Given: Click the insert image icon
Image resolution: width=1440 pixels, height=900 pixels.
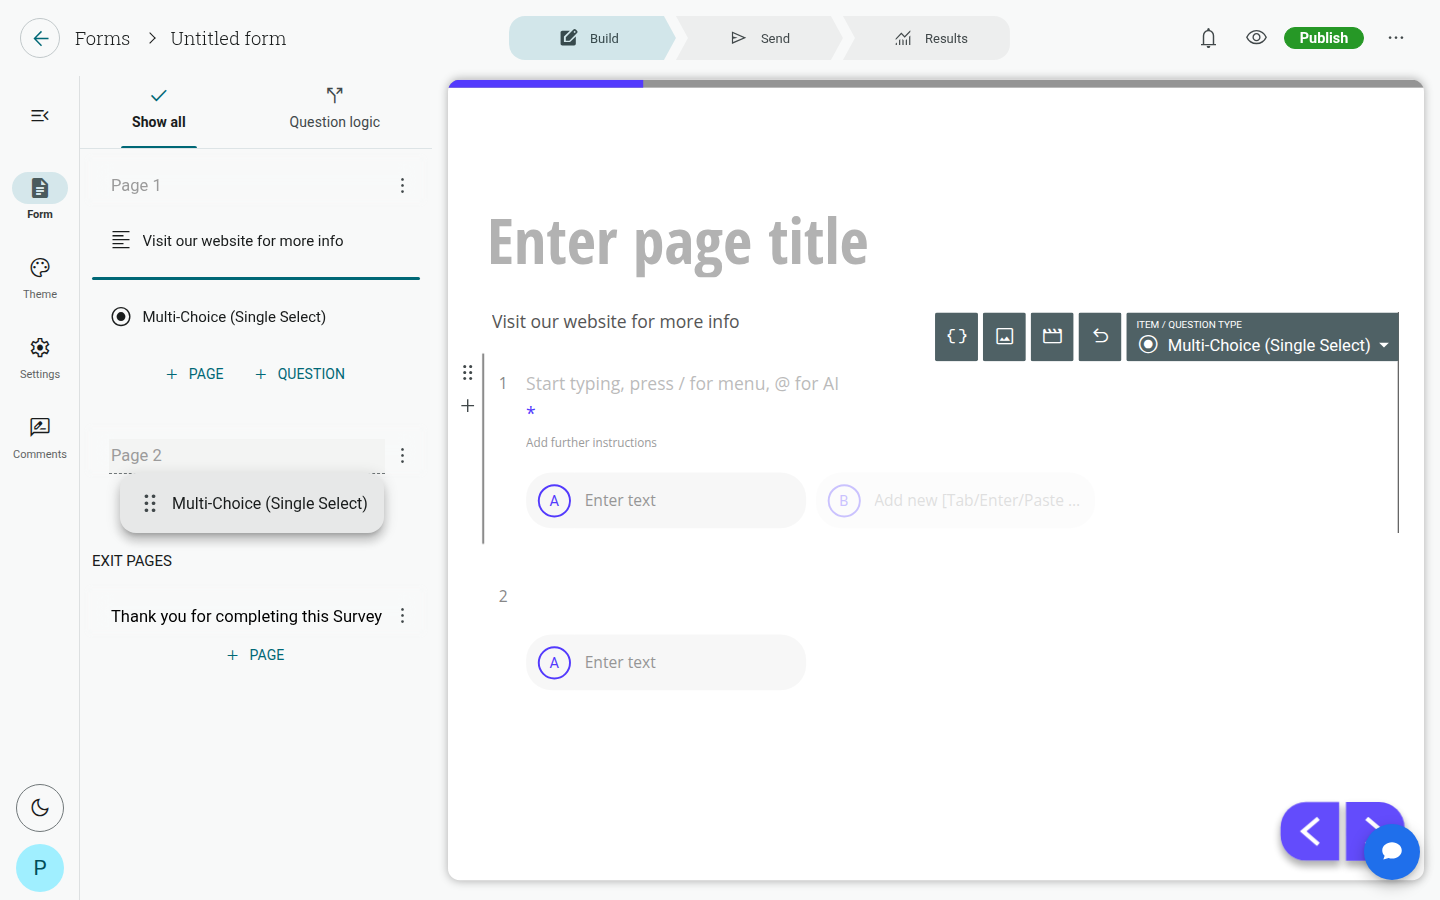Looking at the screenshot, I should click(x=1005, y=337).
